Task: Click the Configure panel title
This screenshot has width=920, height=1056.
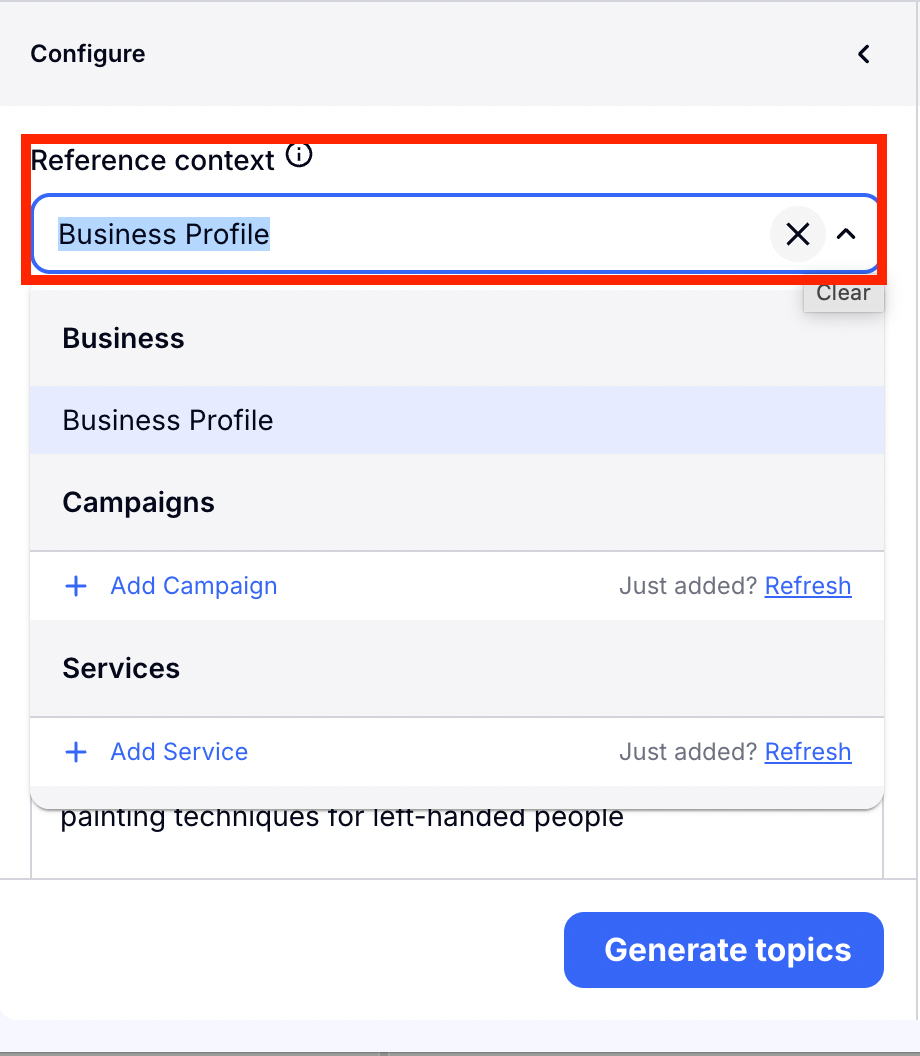Action: [x=88, y=54]
